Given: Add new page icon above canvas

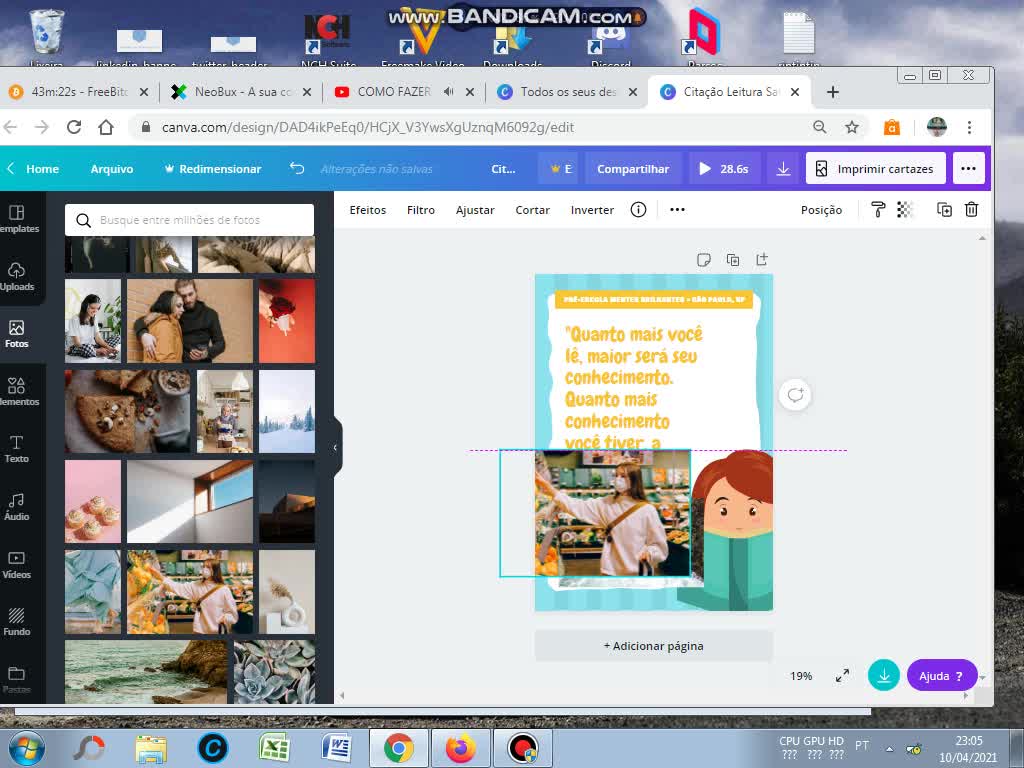Looking at the screenshot, I should (761, 259).
